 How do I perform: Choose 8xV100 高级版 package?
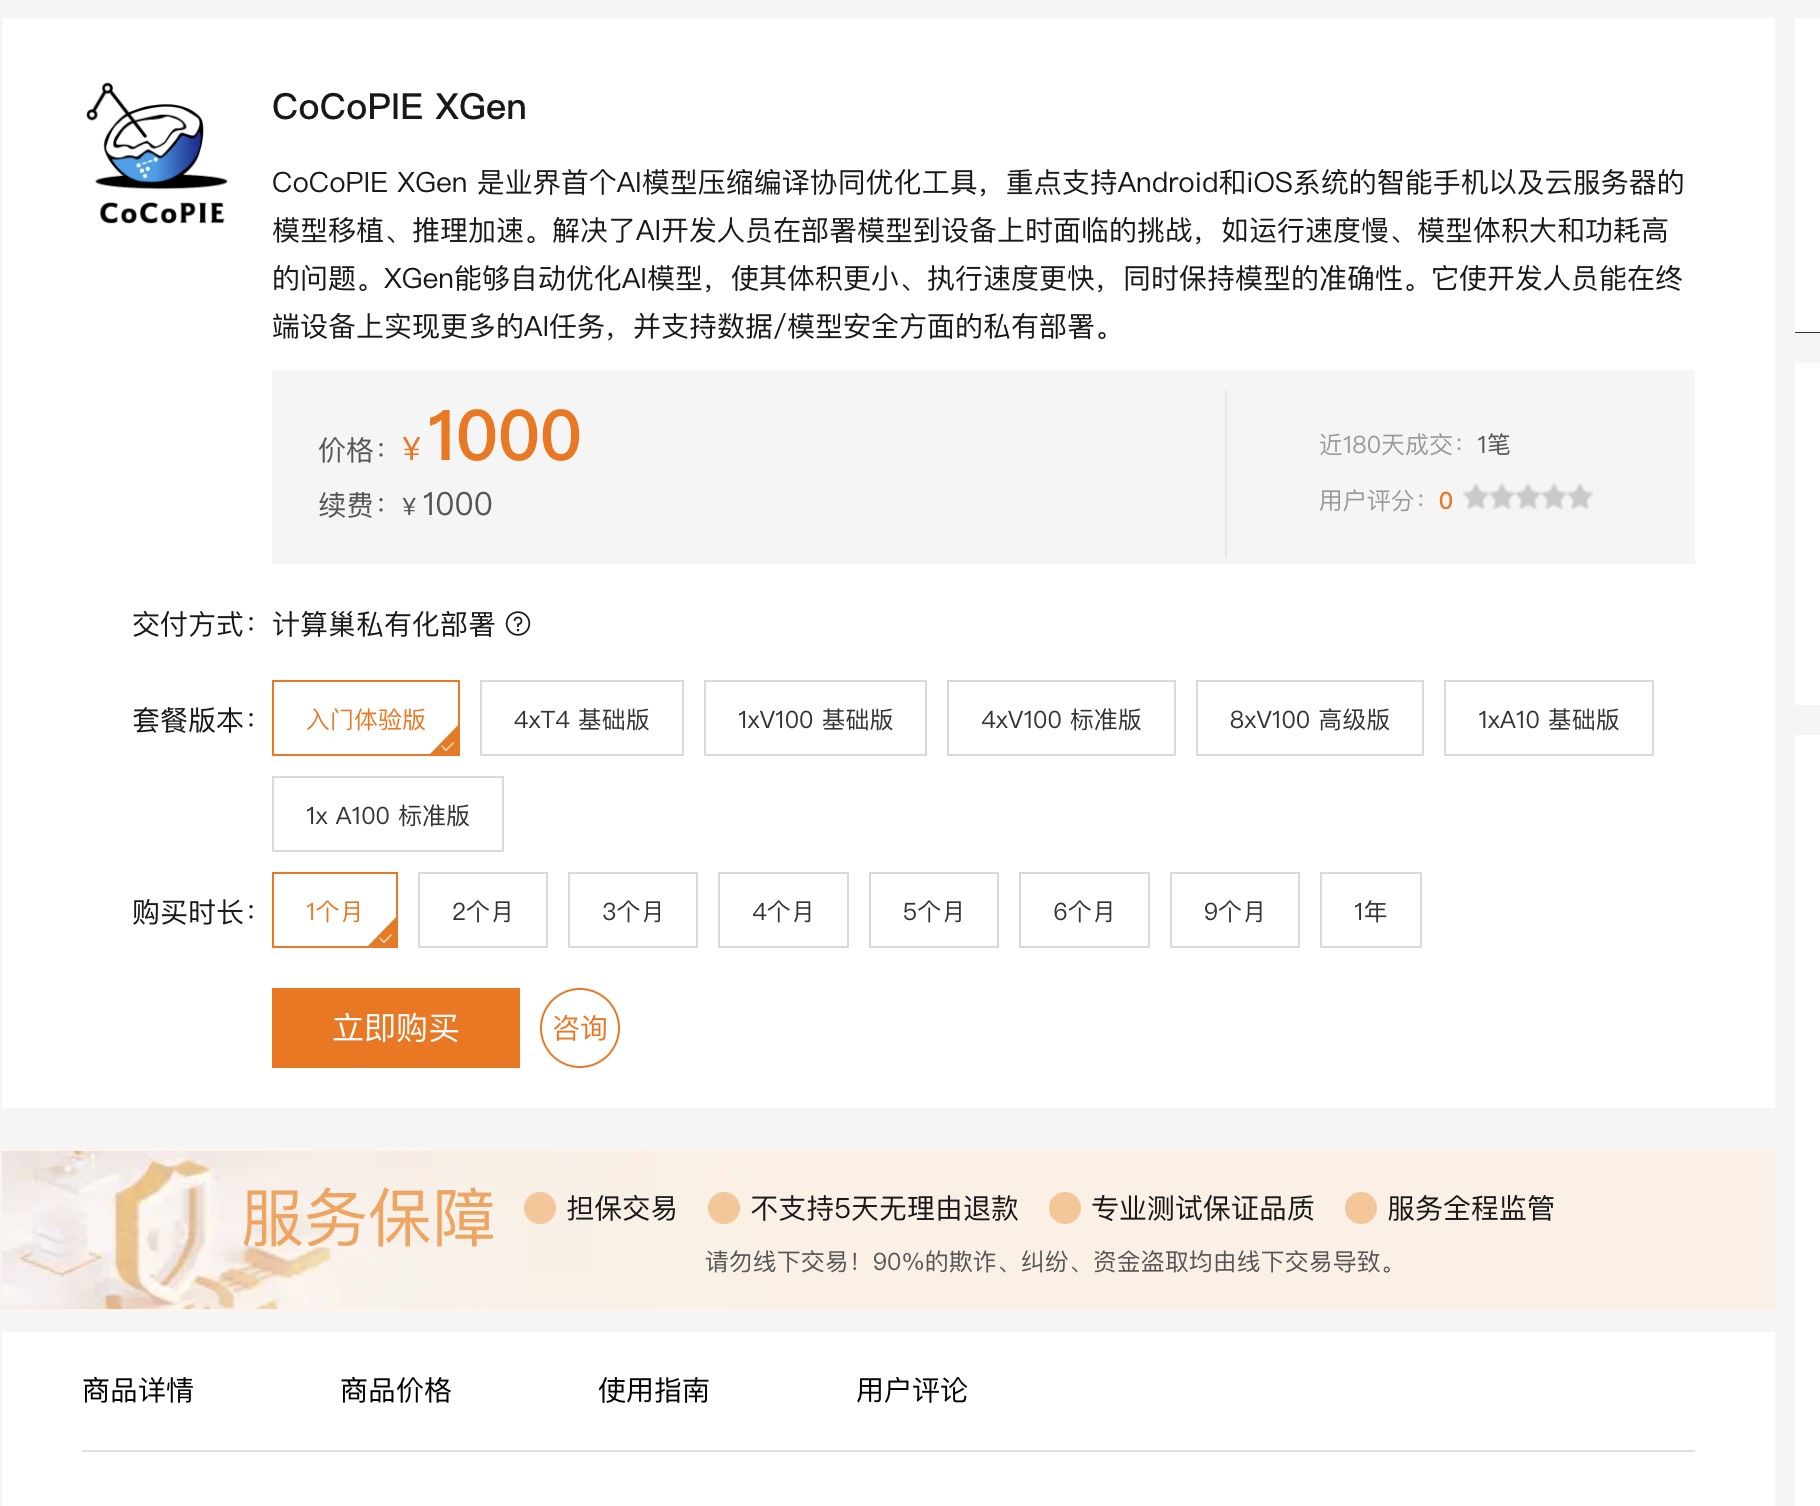[1309, 718]
